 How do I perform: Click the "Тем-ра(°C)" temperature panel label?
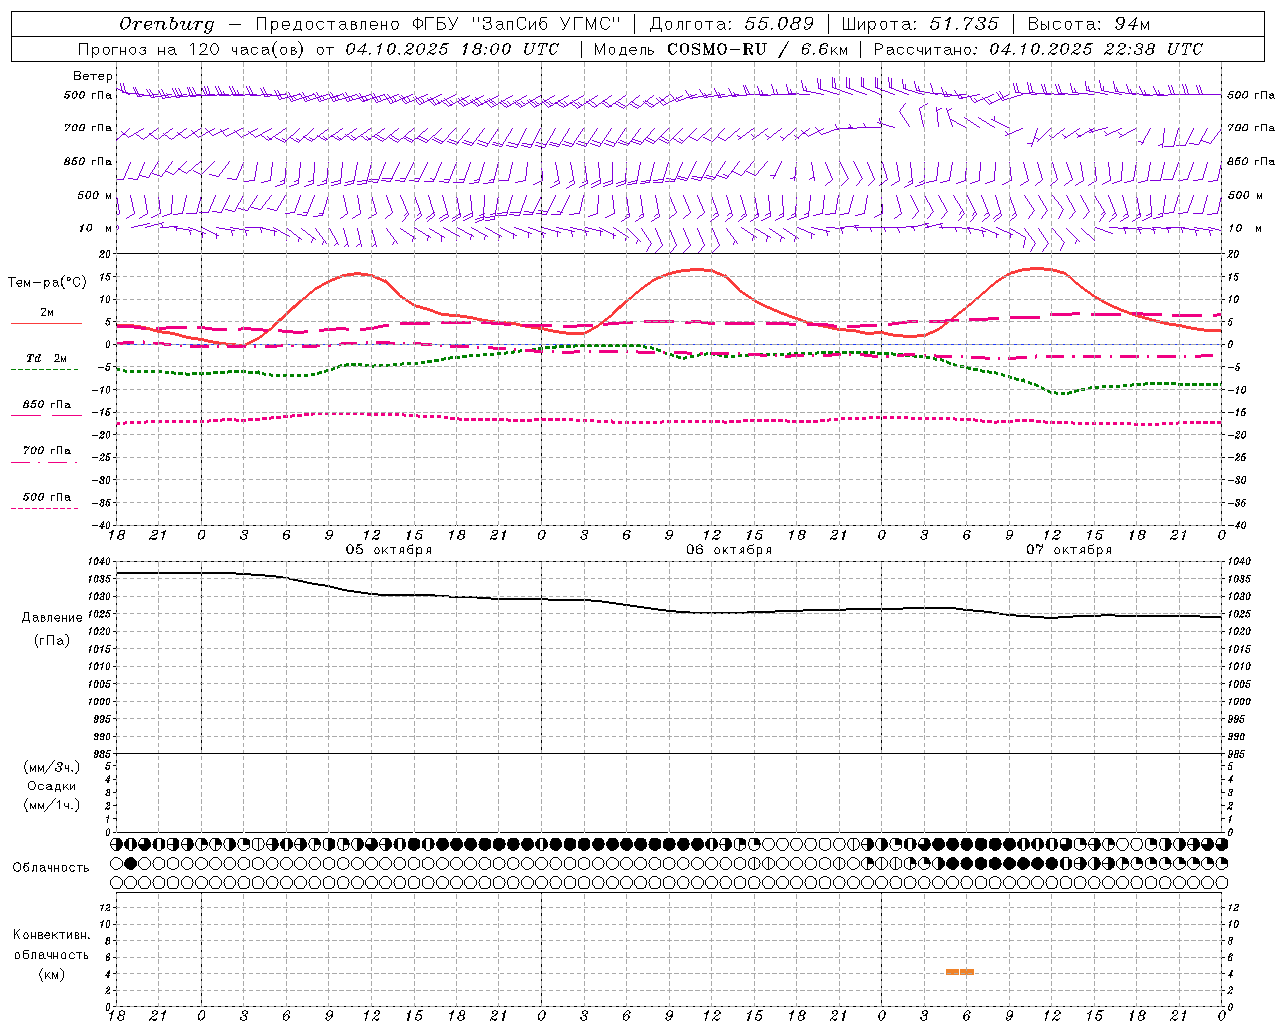47,282
